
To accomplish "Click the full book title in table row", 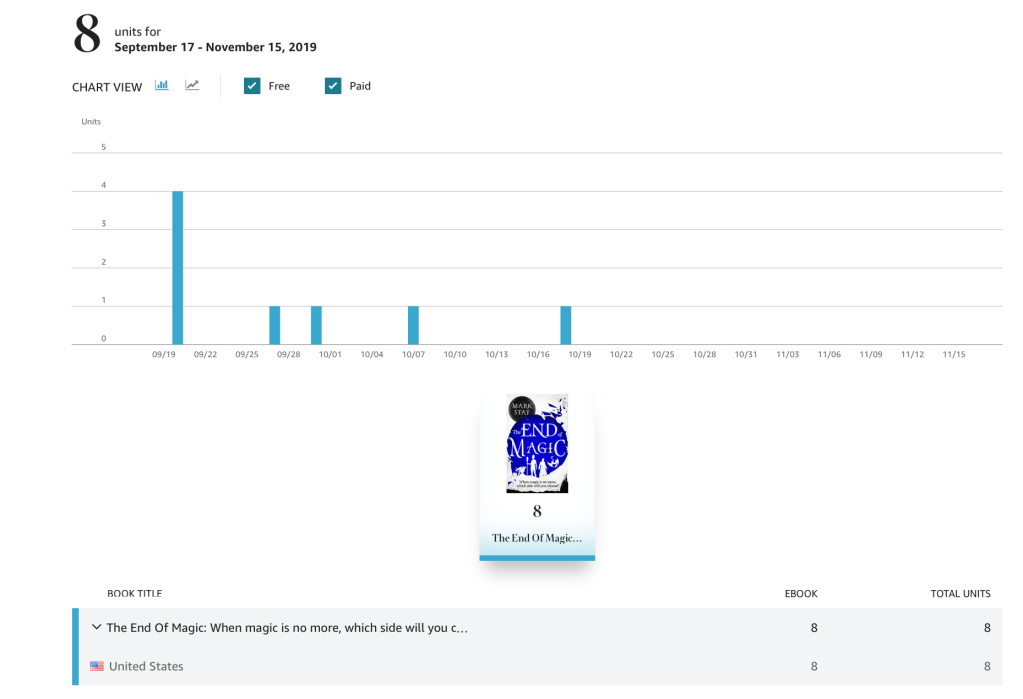I will [287, 628].
